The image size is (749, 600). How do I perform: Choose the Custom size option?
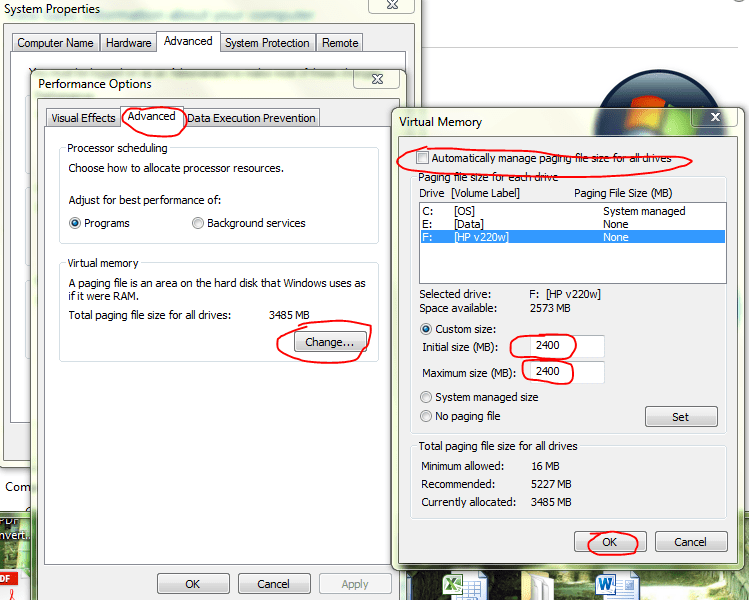(426, 329)
